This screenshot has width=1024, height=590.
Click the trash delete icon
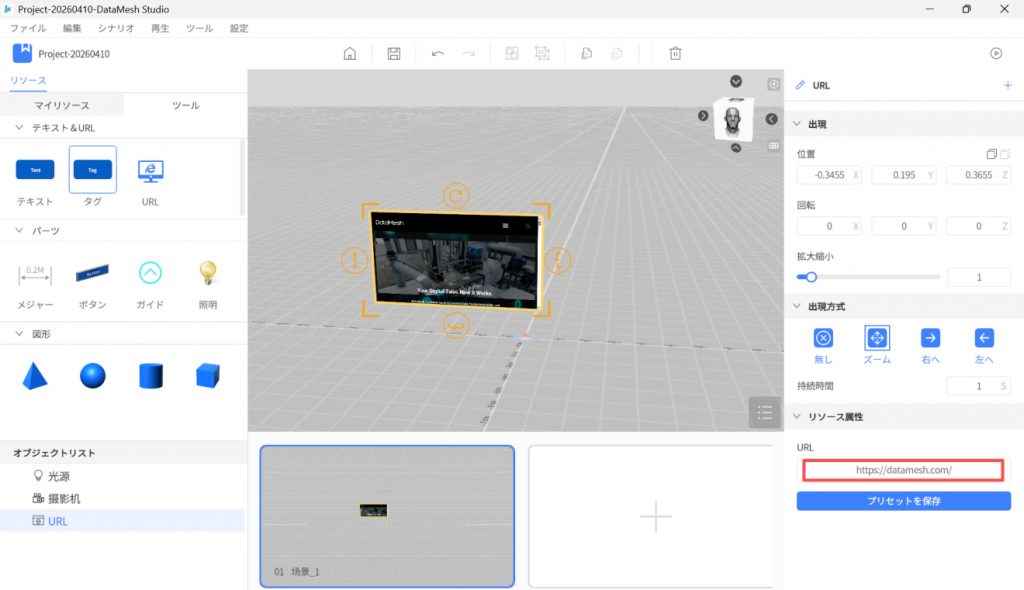pyautogui.click(x=676, y=54)
